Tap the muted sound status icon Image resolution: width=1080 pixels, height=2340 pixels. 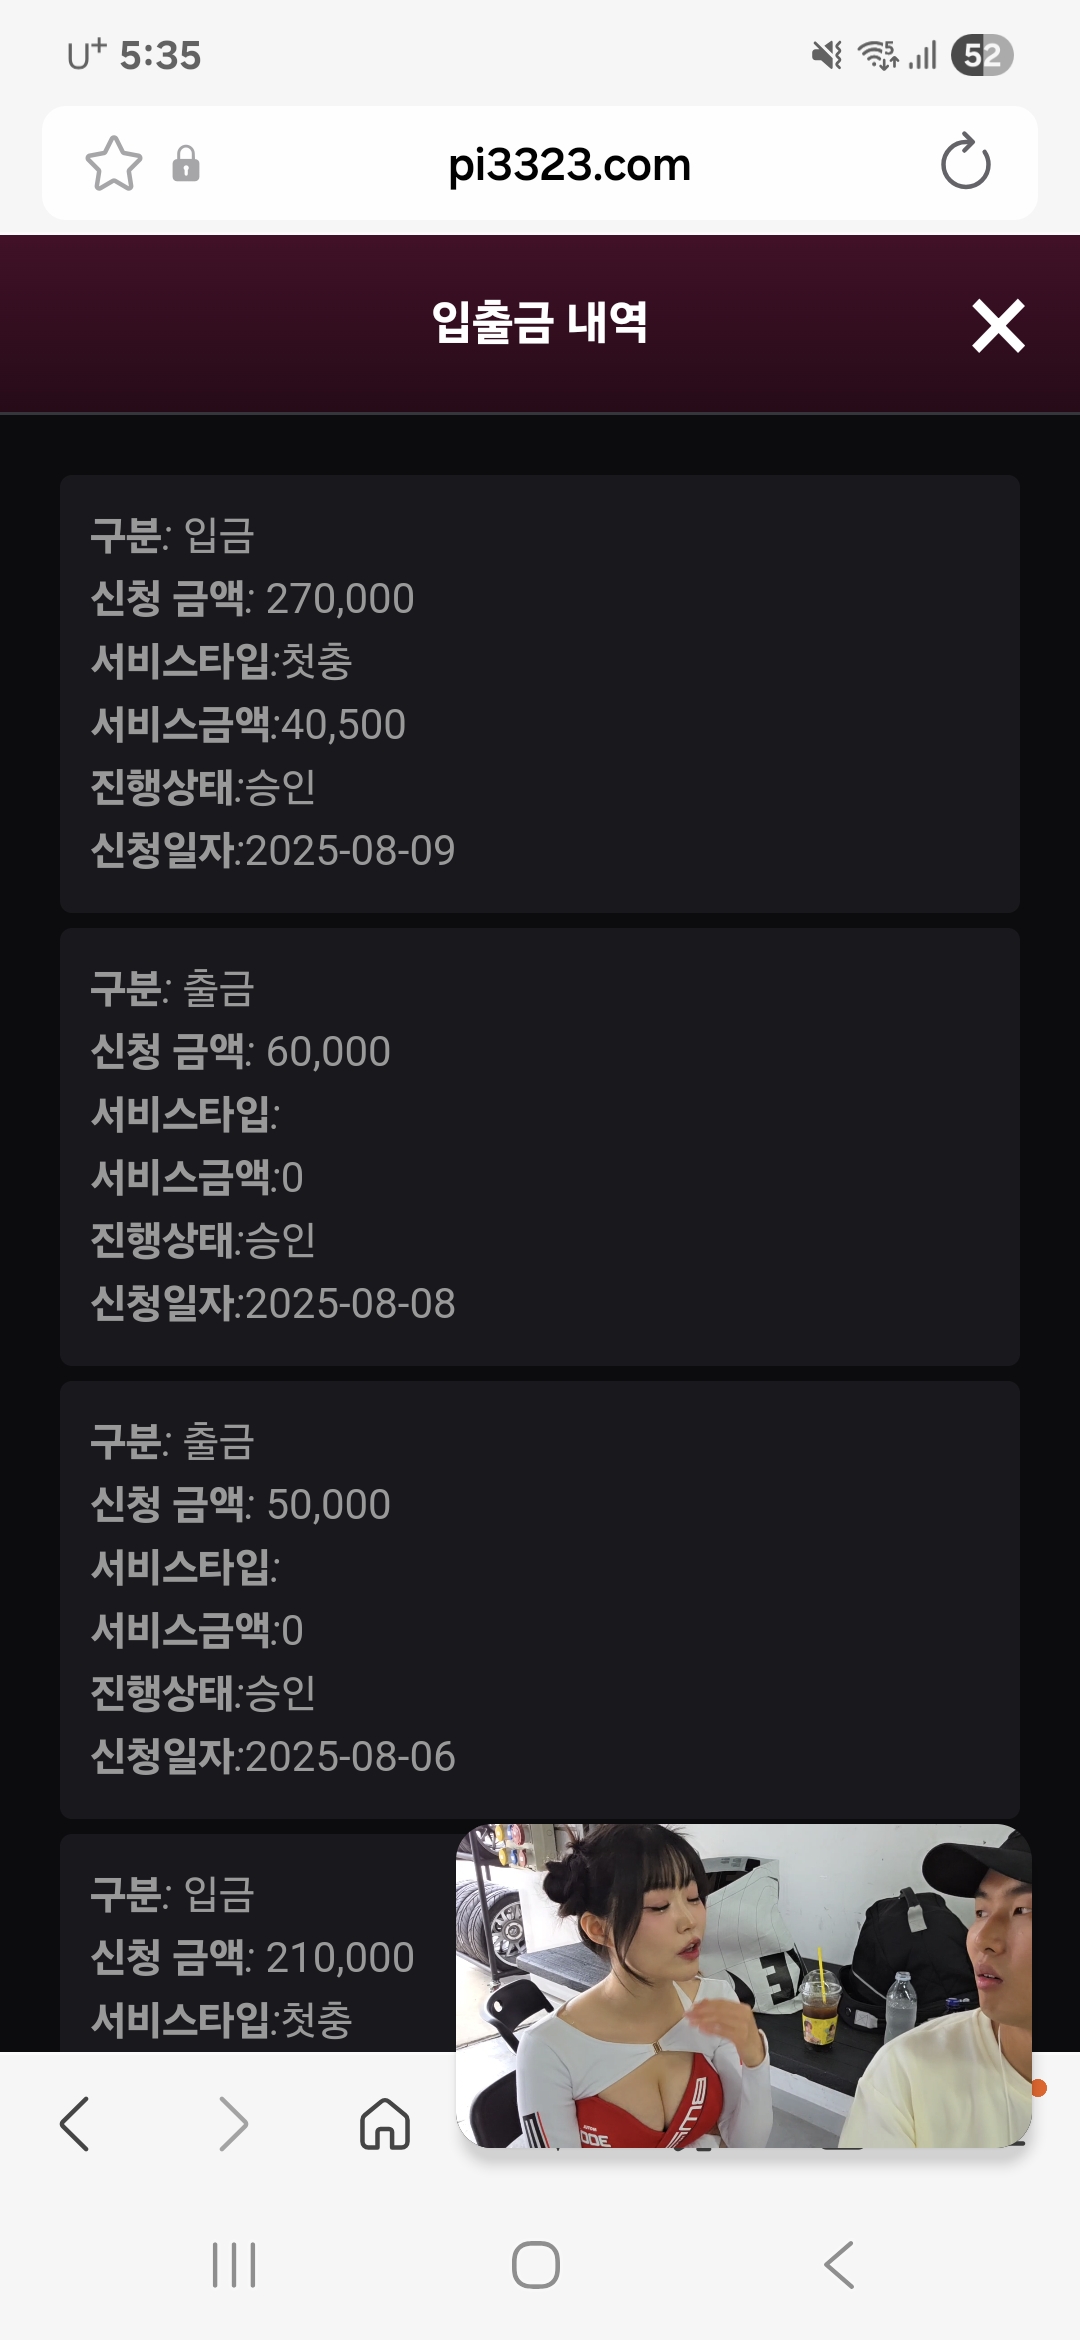click(x=827, y=55)
